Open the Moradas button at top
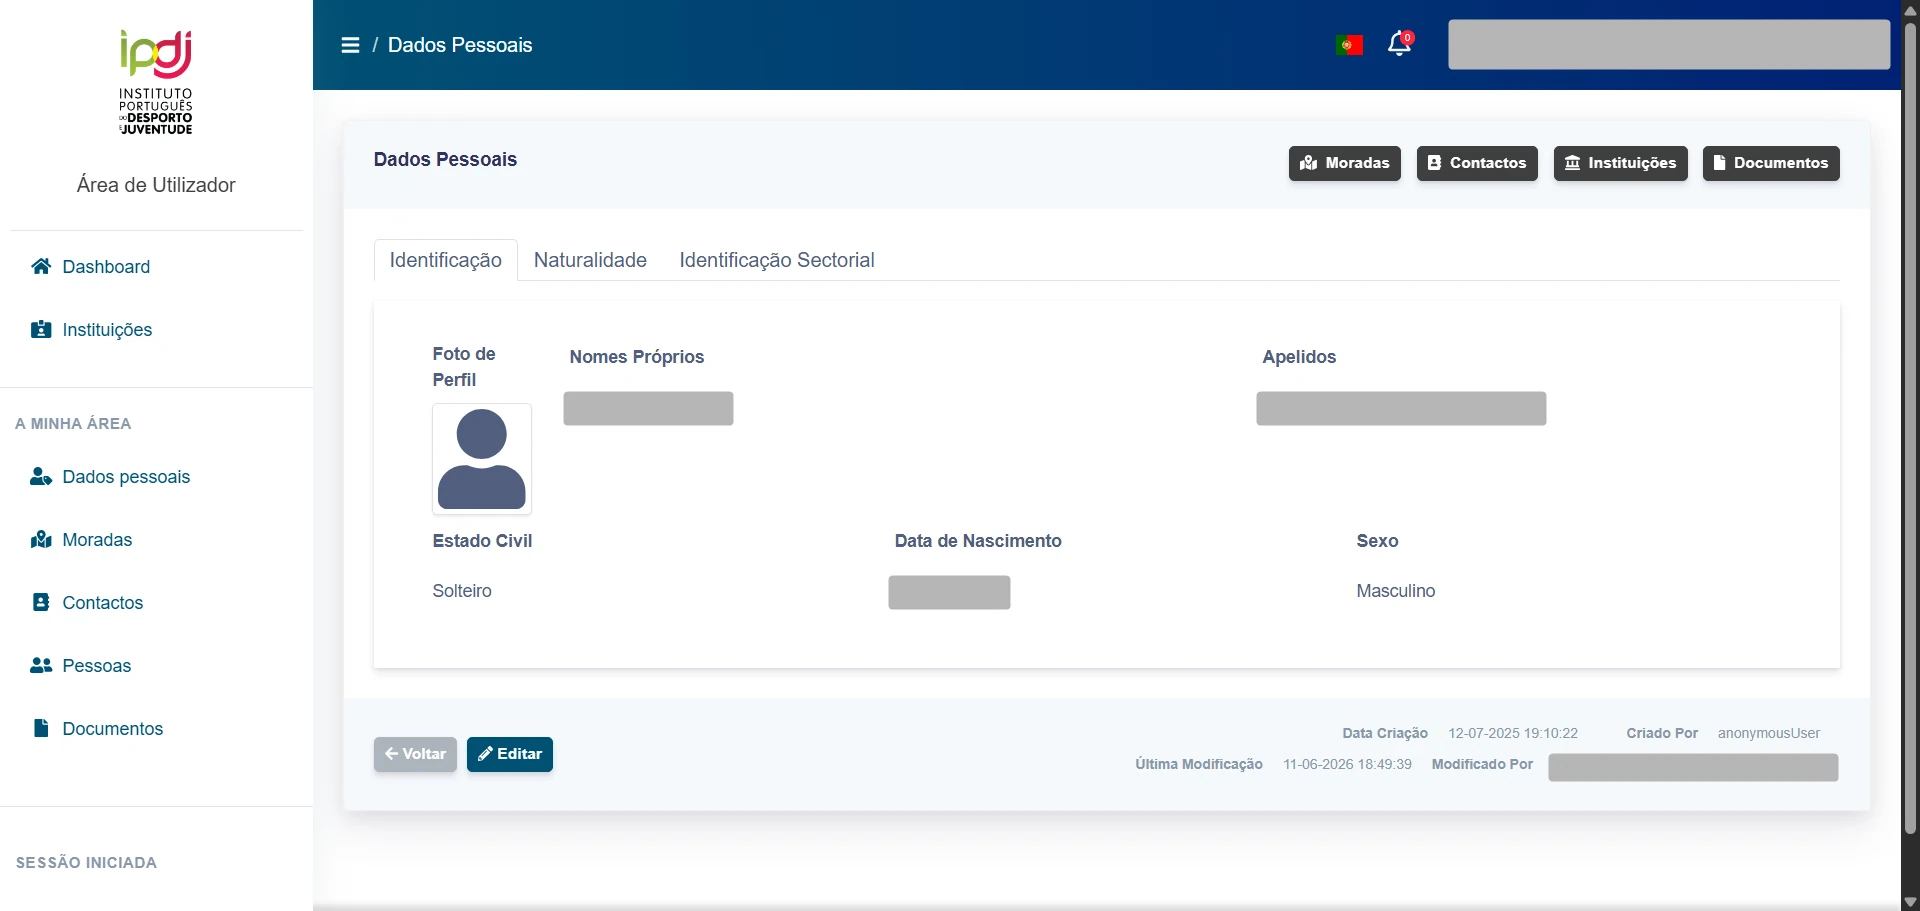Image resolution: width=1920 pixels, height=911 pixels. [x=1345, y=163]
